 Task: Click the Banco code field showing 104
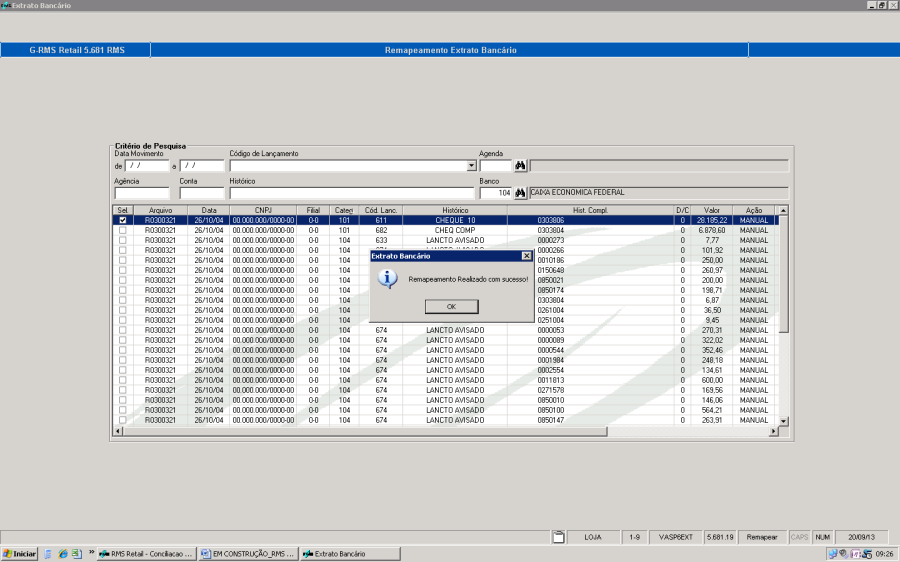pyautogui.click(x=495, y=193)
